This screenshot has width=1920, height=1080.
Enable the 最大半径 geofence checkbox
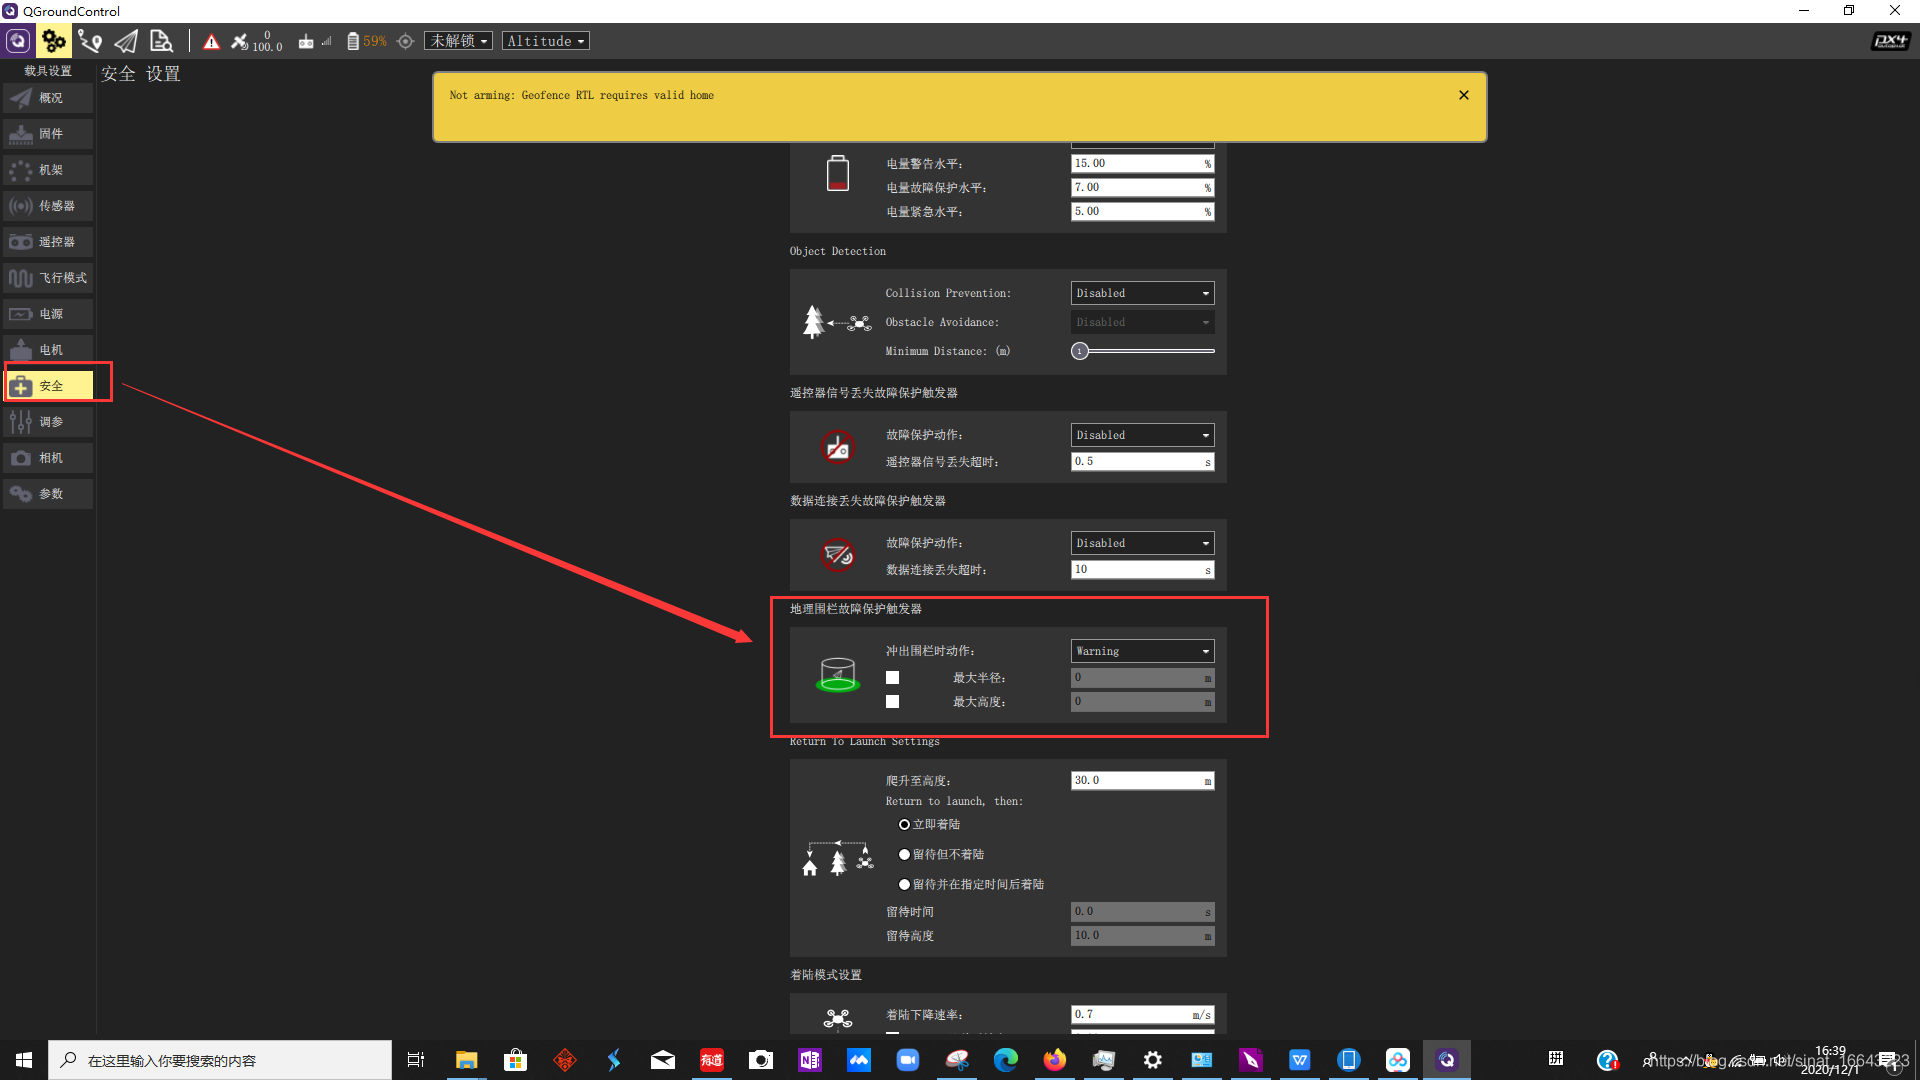tap(892, 678)
